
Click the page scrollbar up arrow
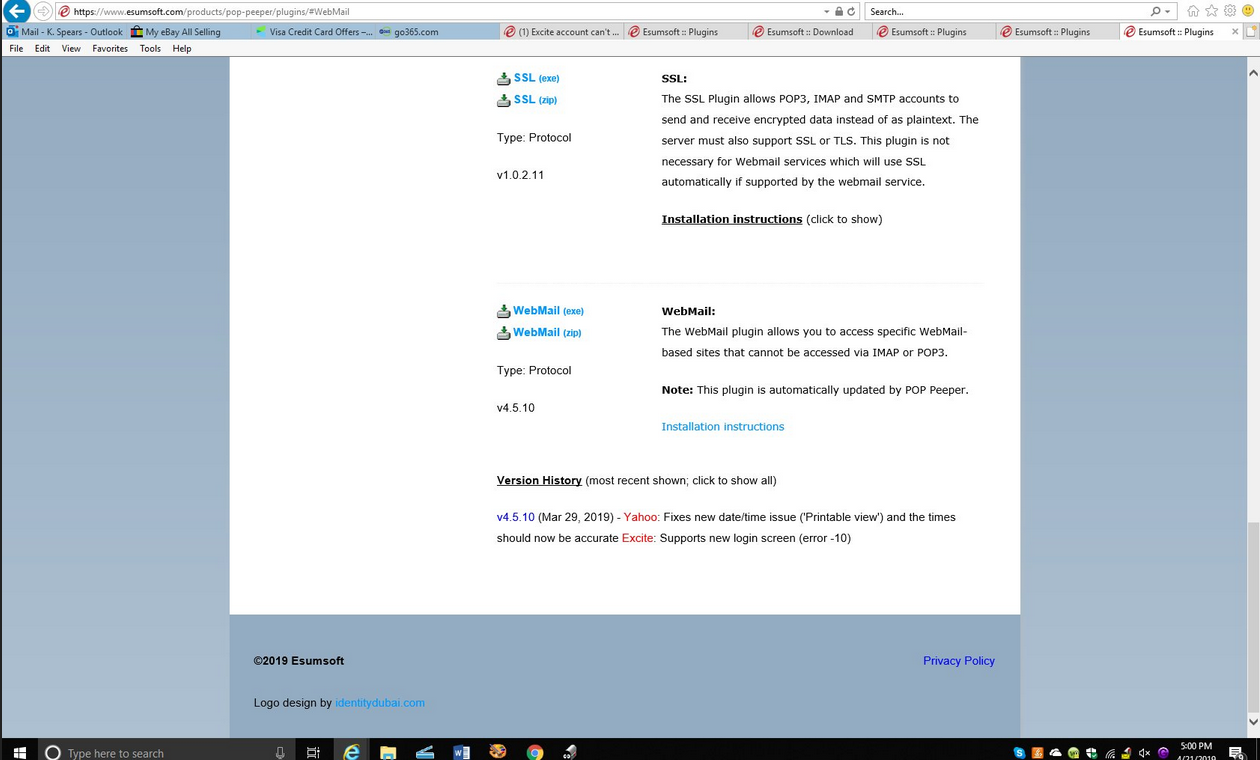(x=1253, y=71)
